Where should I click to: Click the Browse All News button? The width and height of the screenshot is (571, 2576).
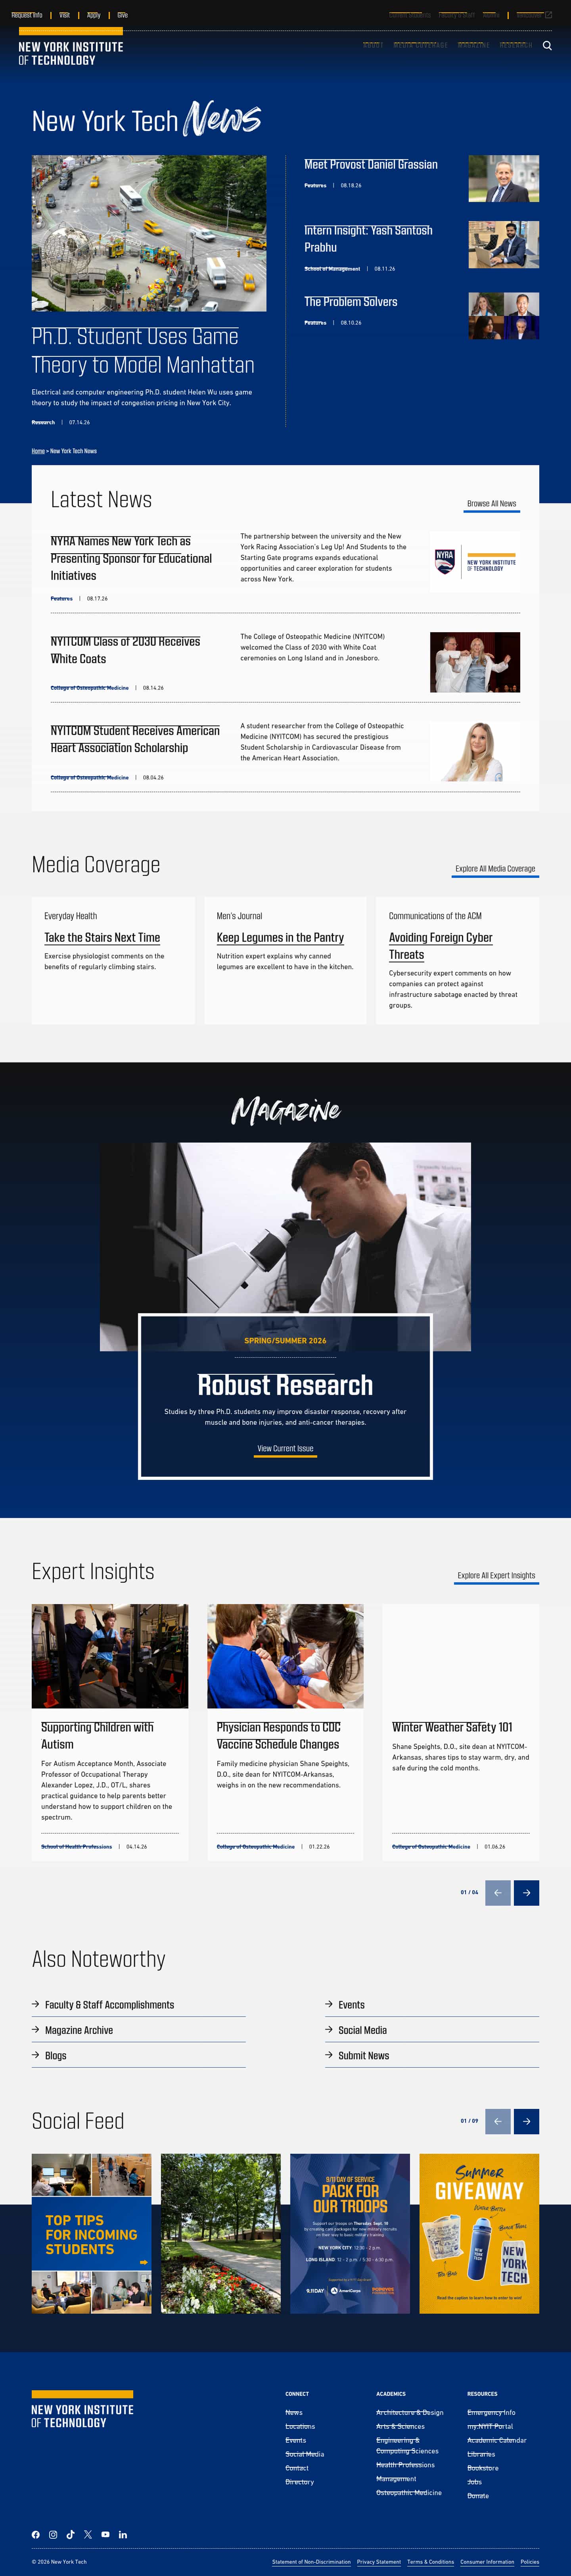coord(491,504)
